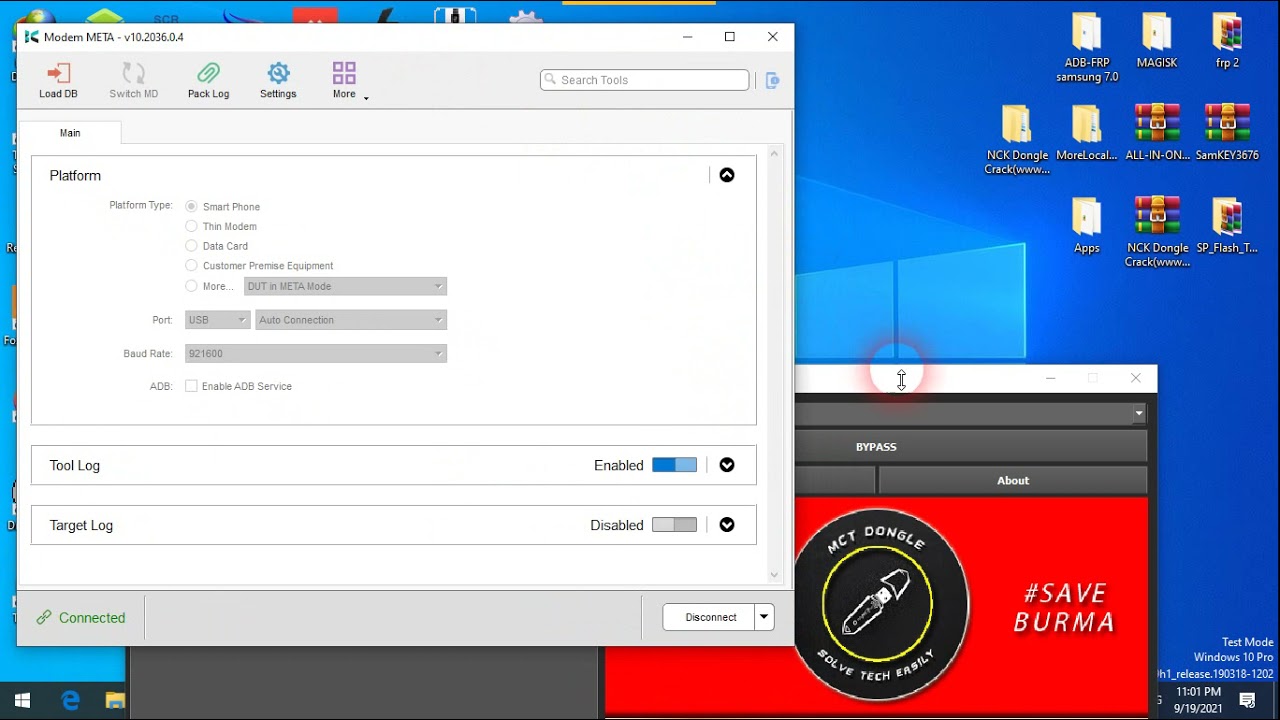Open the Auto Connection dropdown
This screenshot has height=720, width=1280.
click(x=351, y=320)
